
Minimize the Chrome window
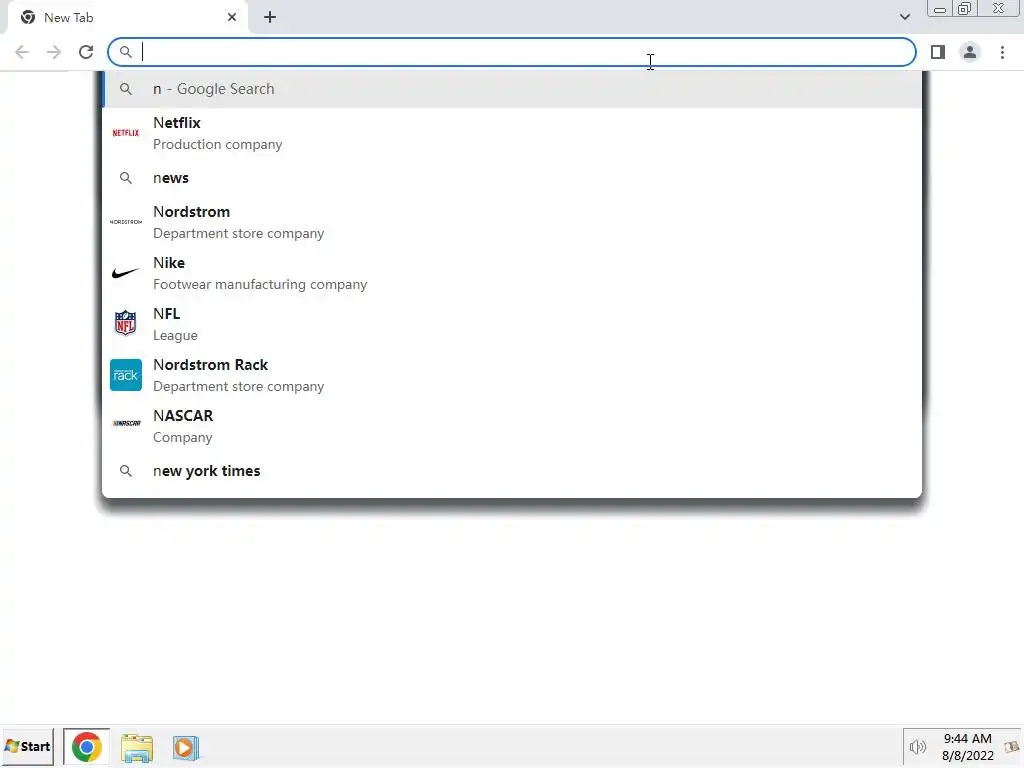click(x=940, y=9)
